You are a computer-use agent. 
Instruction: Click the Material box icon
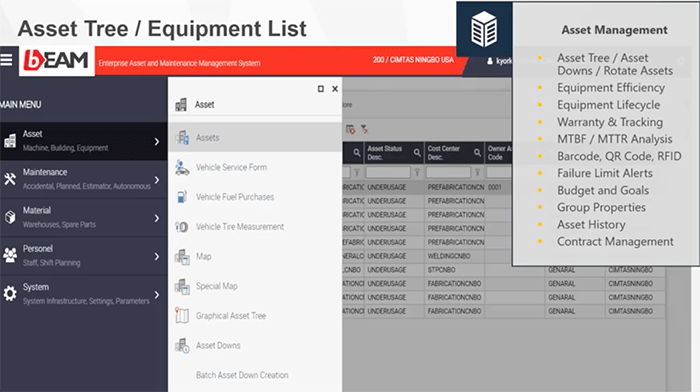tap(10, 217)
